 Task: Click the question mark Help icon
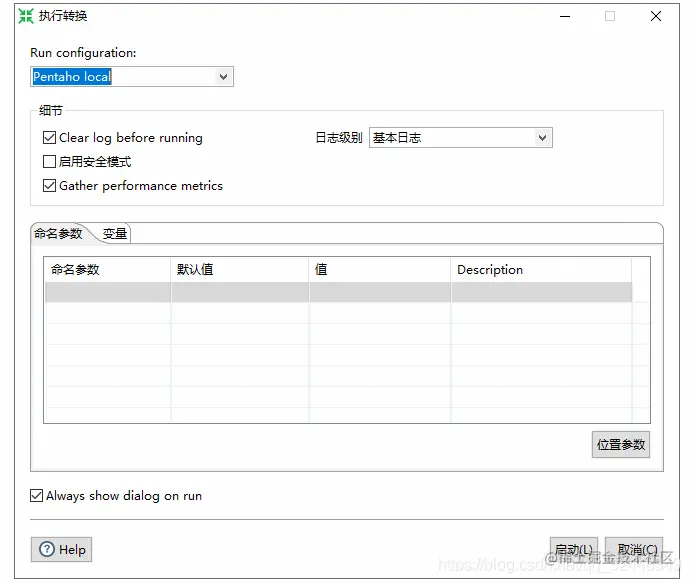(x=47, y=549)
